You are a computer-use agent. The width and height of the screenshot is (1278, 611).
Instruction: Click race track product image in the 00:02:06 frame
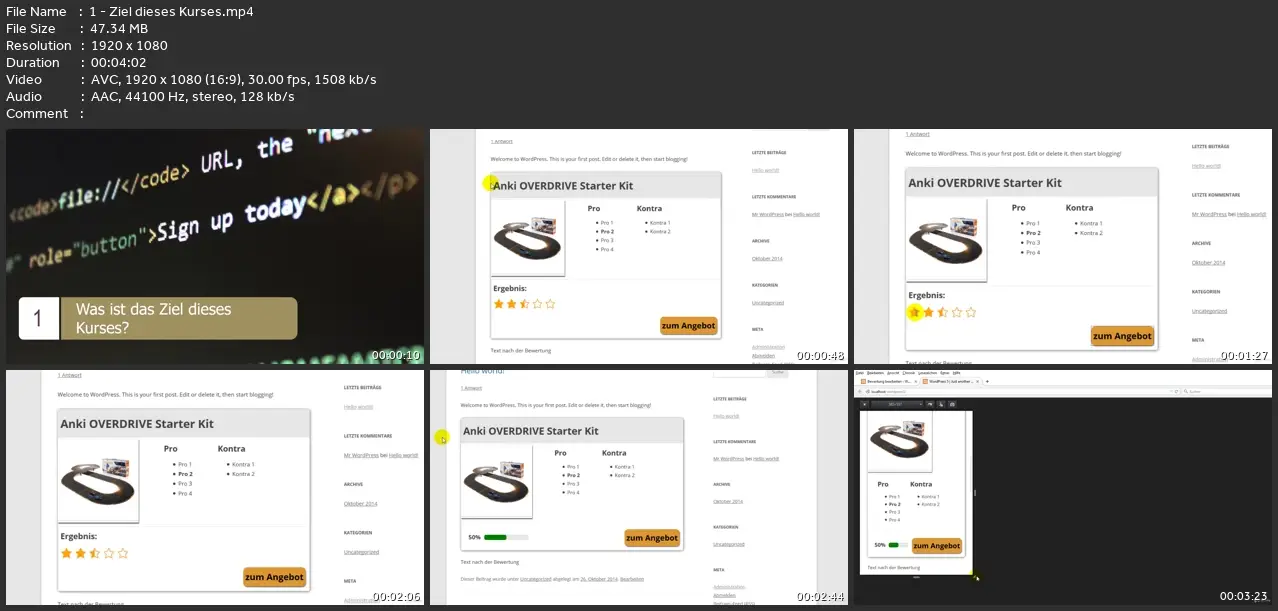pos(98,482)
